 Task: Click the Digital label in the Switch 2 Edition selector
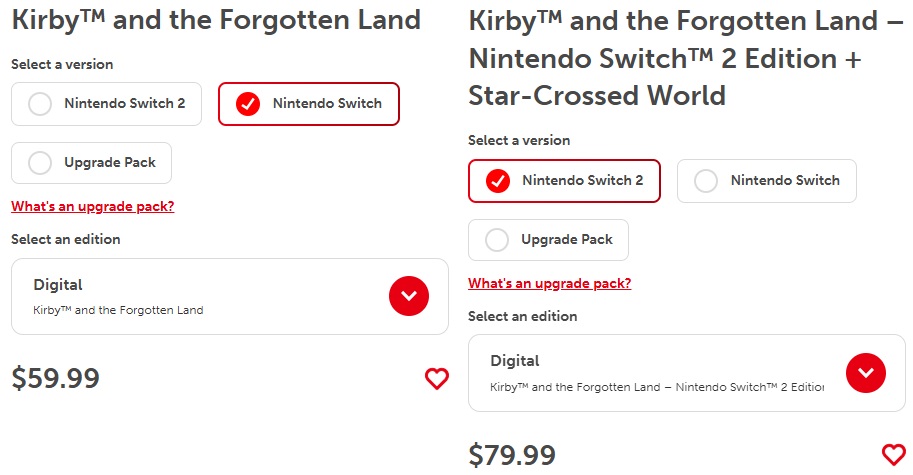[x=515, y=361]
